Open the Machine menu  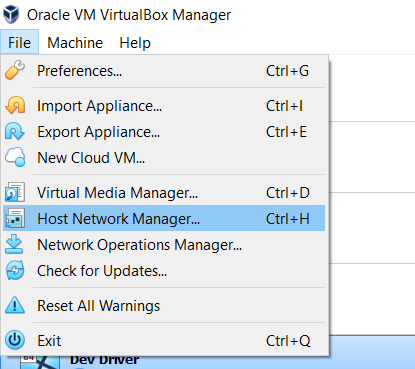tap(75, 43)
